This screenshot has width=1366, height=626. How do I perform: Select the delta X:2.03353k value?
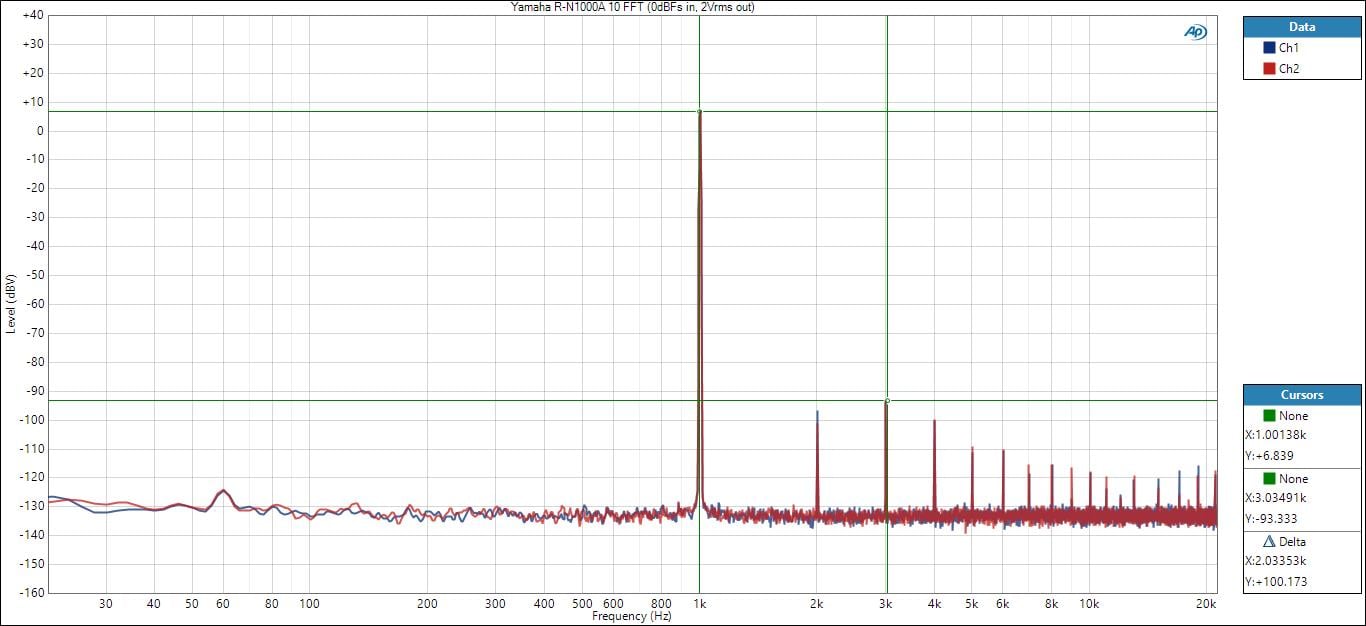pyautogui.click(x=1276, y=561)
